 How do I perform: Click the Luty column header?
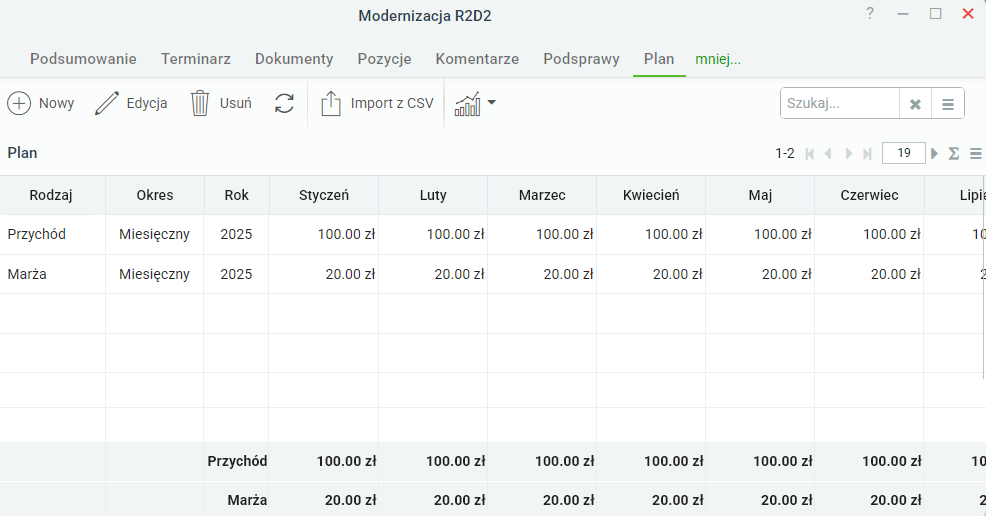[433, 195]
